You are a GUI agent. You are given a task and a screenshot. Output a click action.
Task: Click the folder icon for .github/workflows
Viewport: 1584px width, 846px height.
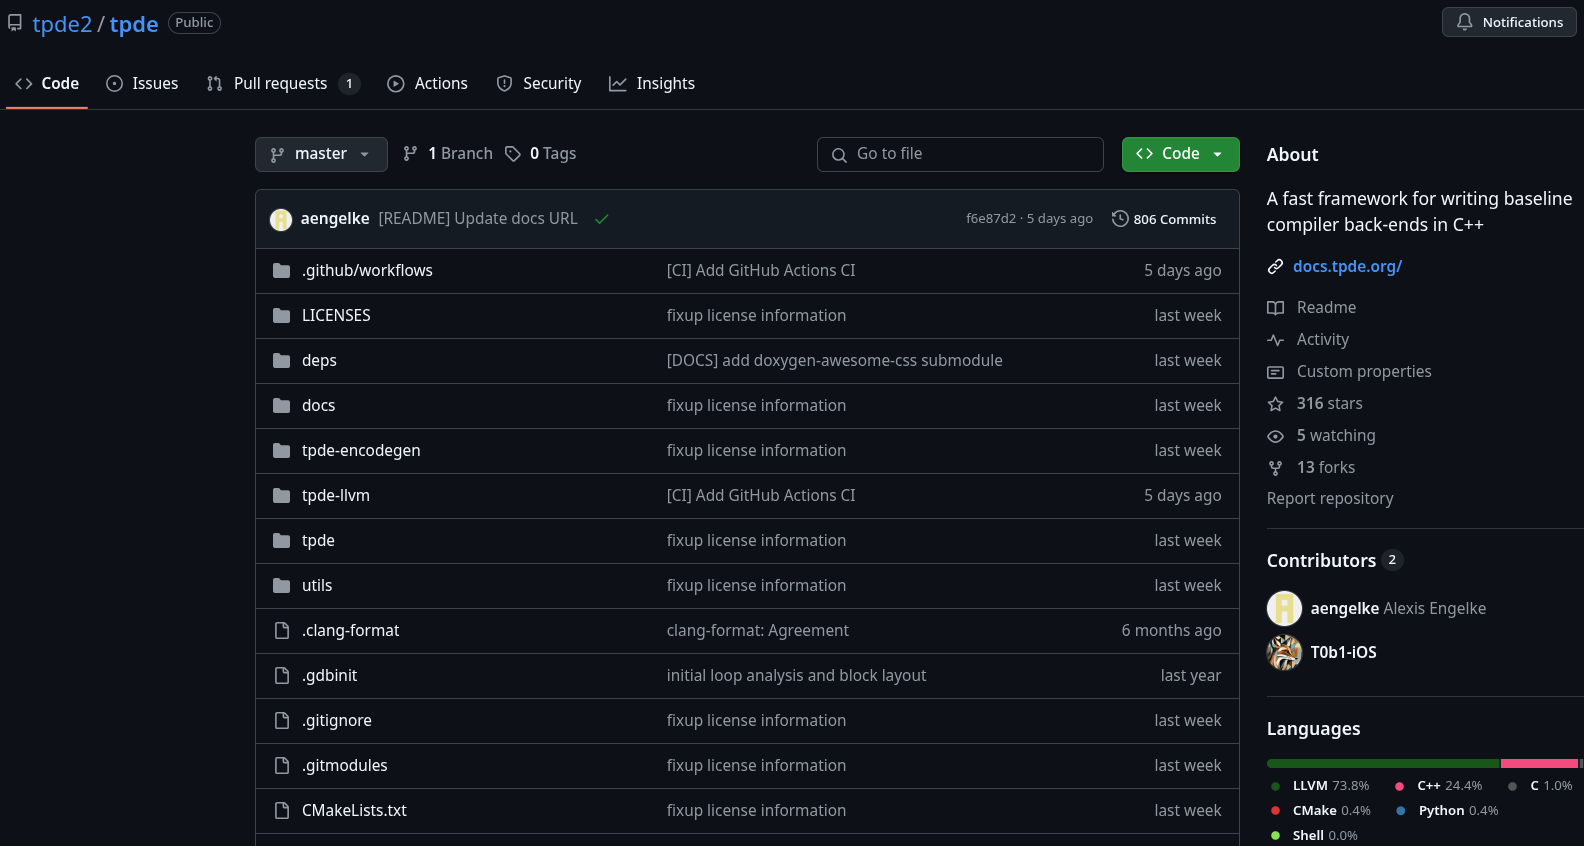pos(282,271)
